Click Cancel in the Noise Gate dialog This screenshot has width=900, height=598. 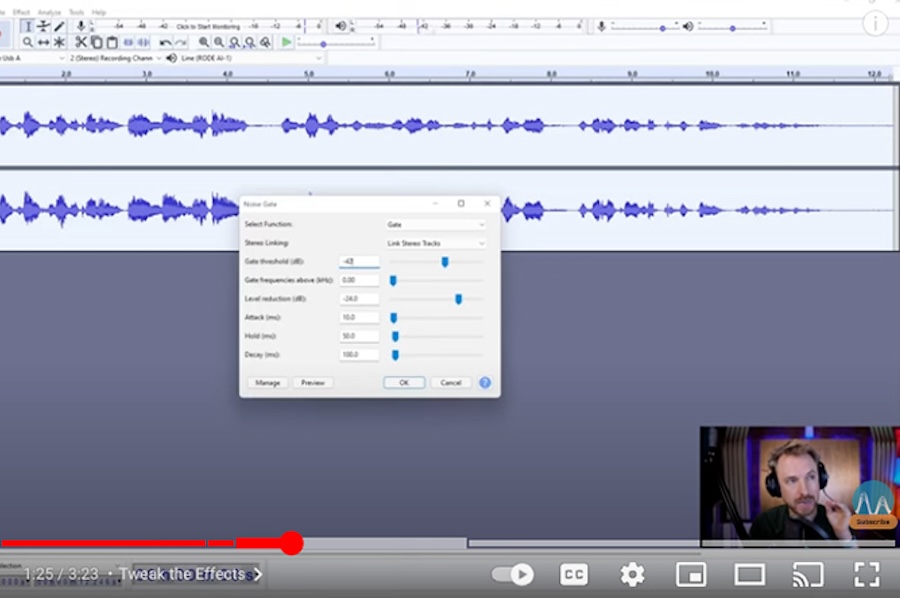point(451,383)
